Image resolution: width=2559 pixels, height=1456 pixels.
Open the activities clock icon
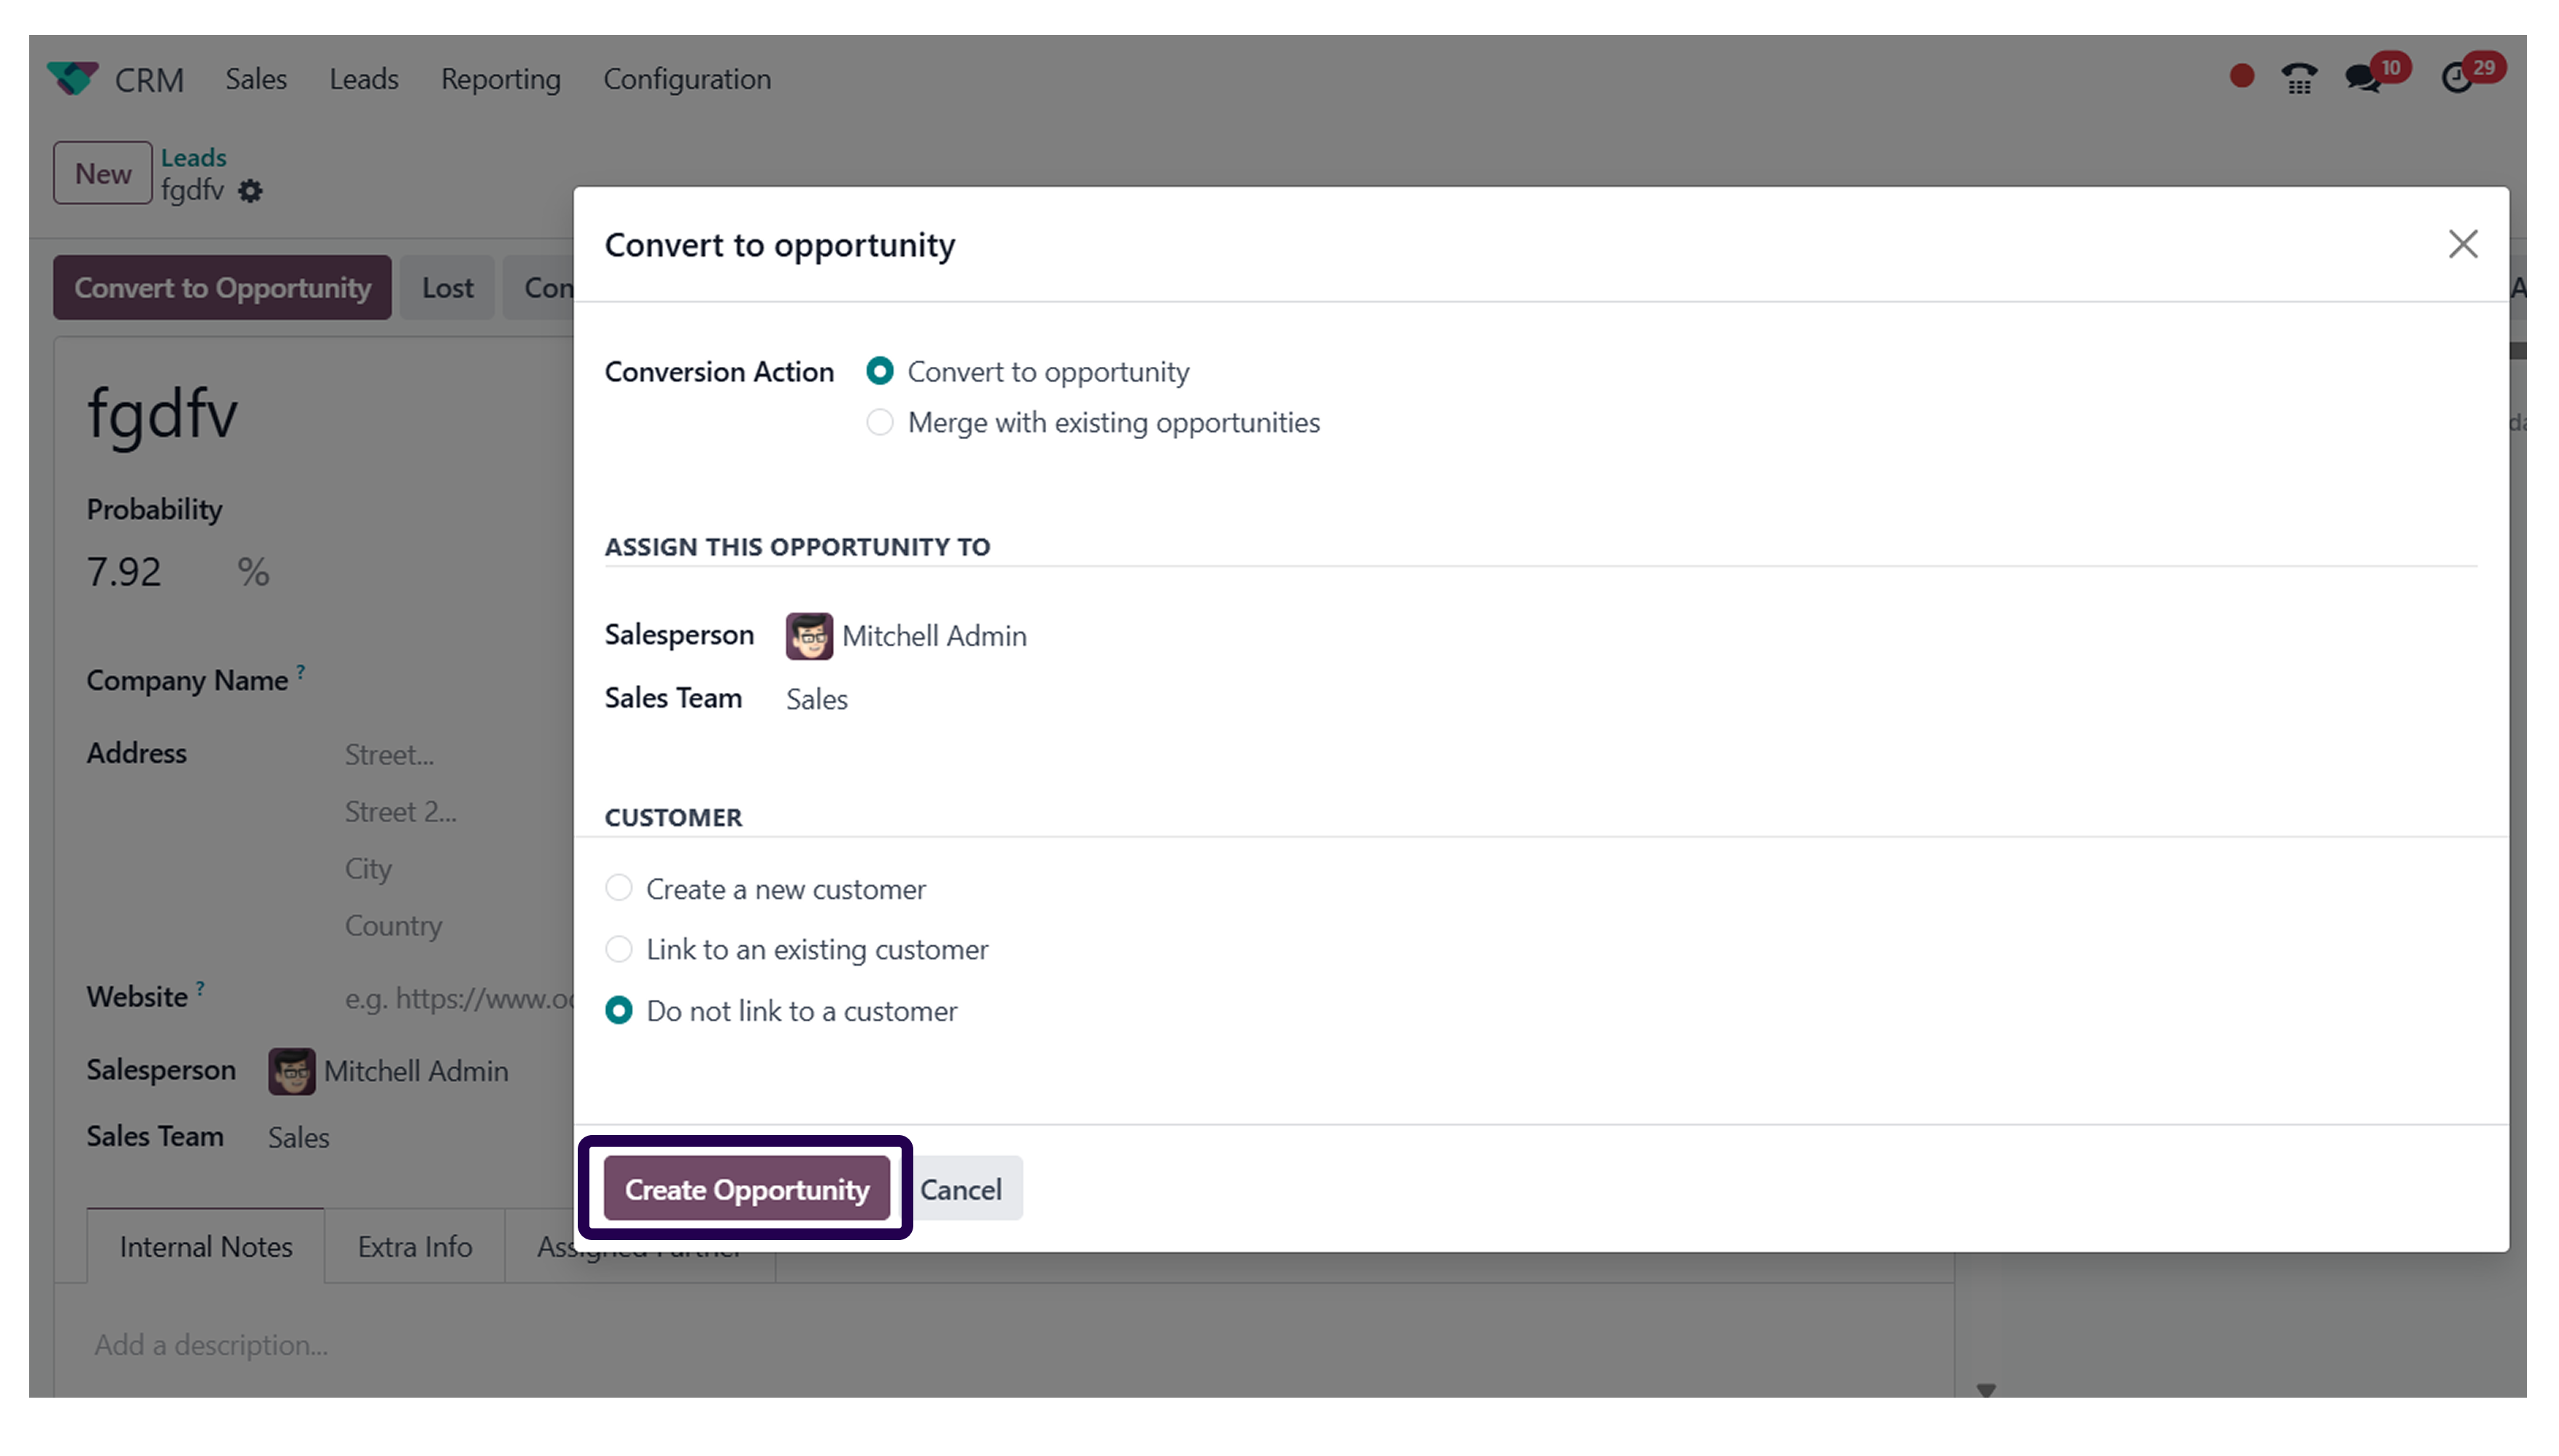[x=2456, y=78]
